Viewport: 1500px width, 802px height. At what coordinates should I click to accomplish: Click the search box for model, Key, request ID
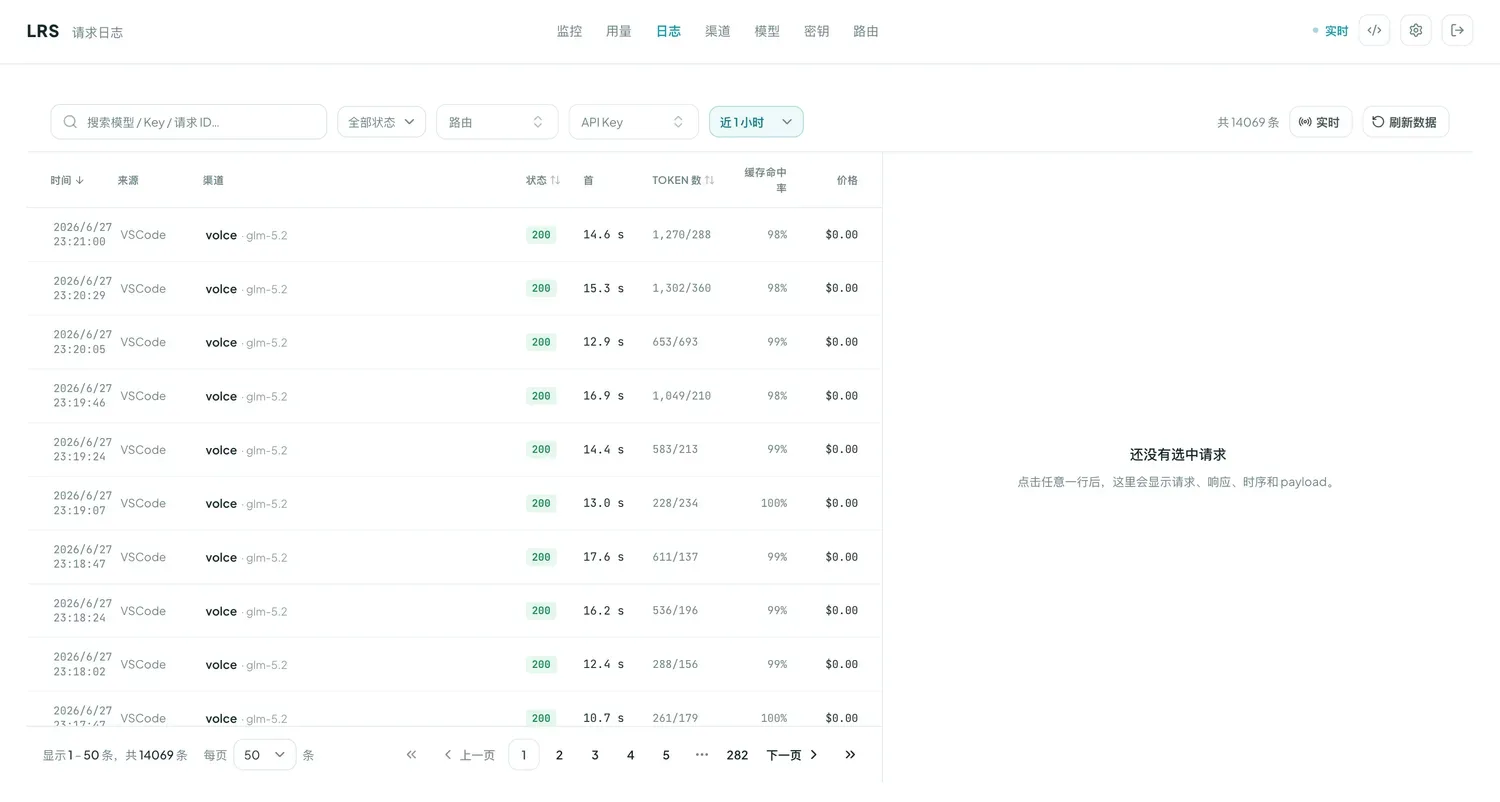coord(189,122)
